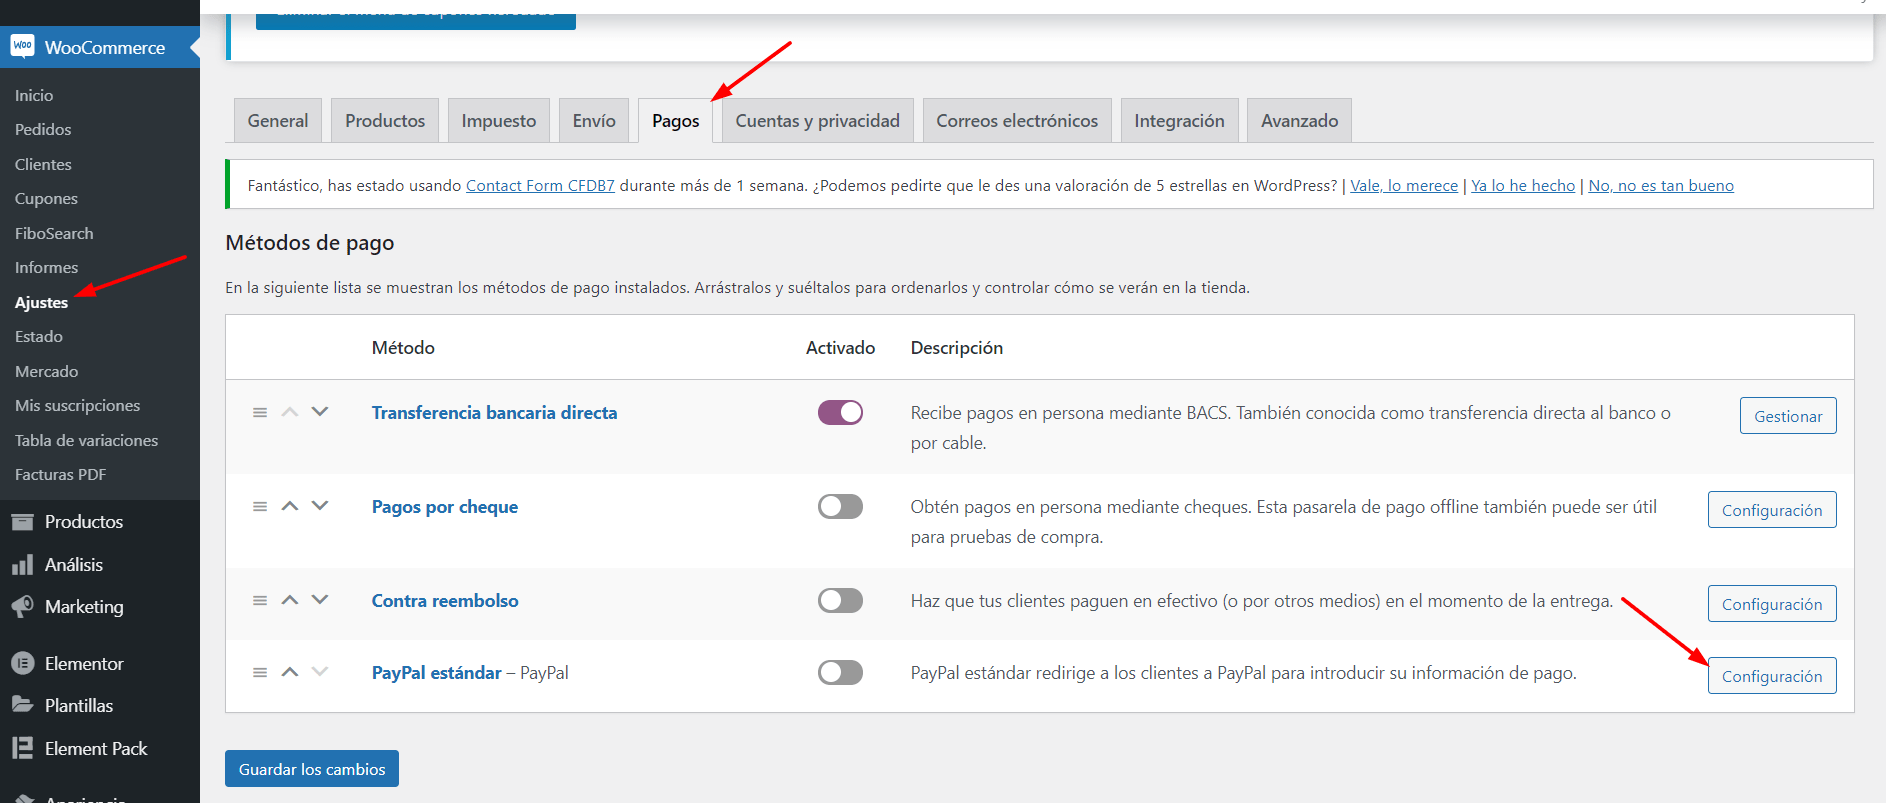This screenshot has height=803, width=1886.
Task: Click the WooCommerce menu heading text
Action: pyautogui.click(x=105, y=47)
